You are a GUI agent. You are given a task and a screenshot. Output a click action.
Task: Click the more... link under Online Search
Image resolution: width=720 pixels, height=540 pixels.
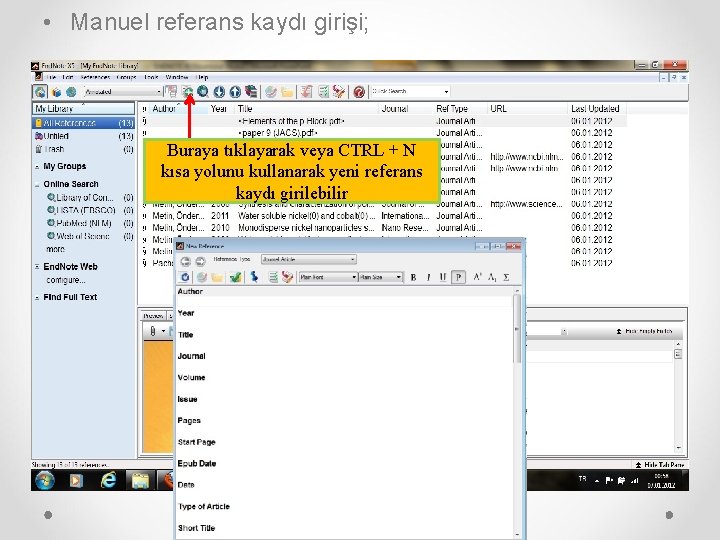coord(56,249)
